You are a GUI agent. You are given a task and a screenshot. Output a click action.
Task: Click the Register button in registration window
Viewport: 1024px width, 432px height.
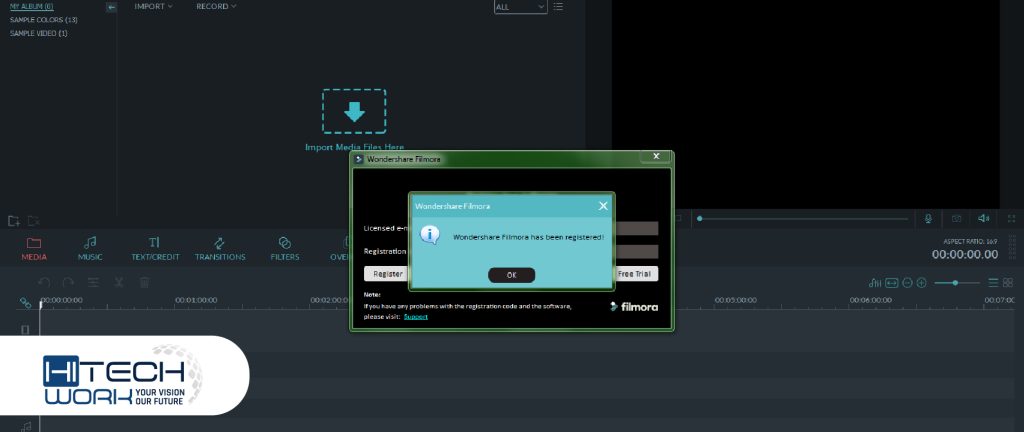point(387,274)
